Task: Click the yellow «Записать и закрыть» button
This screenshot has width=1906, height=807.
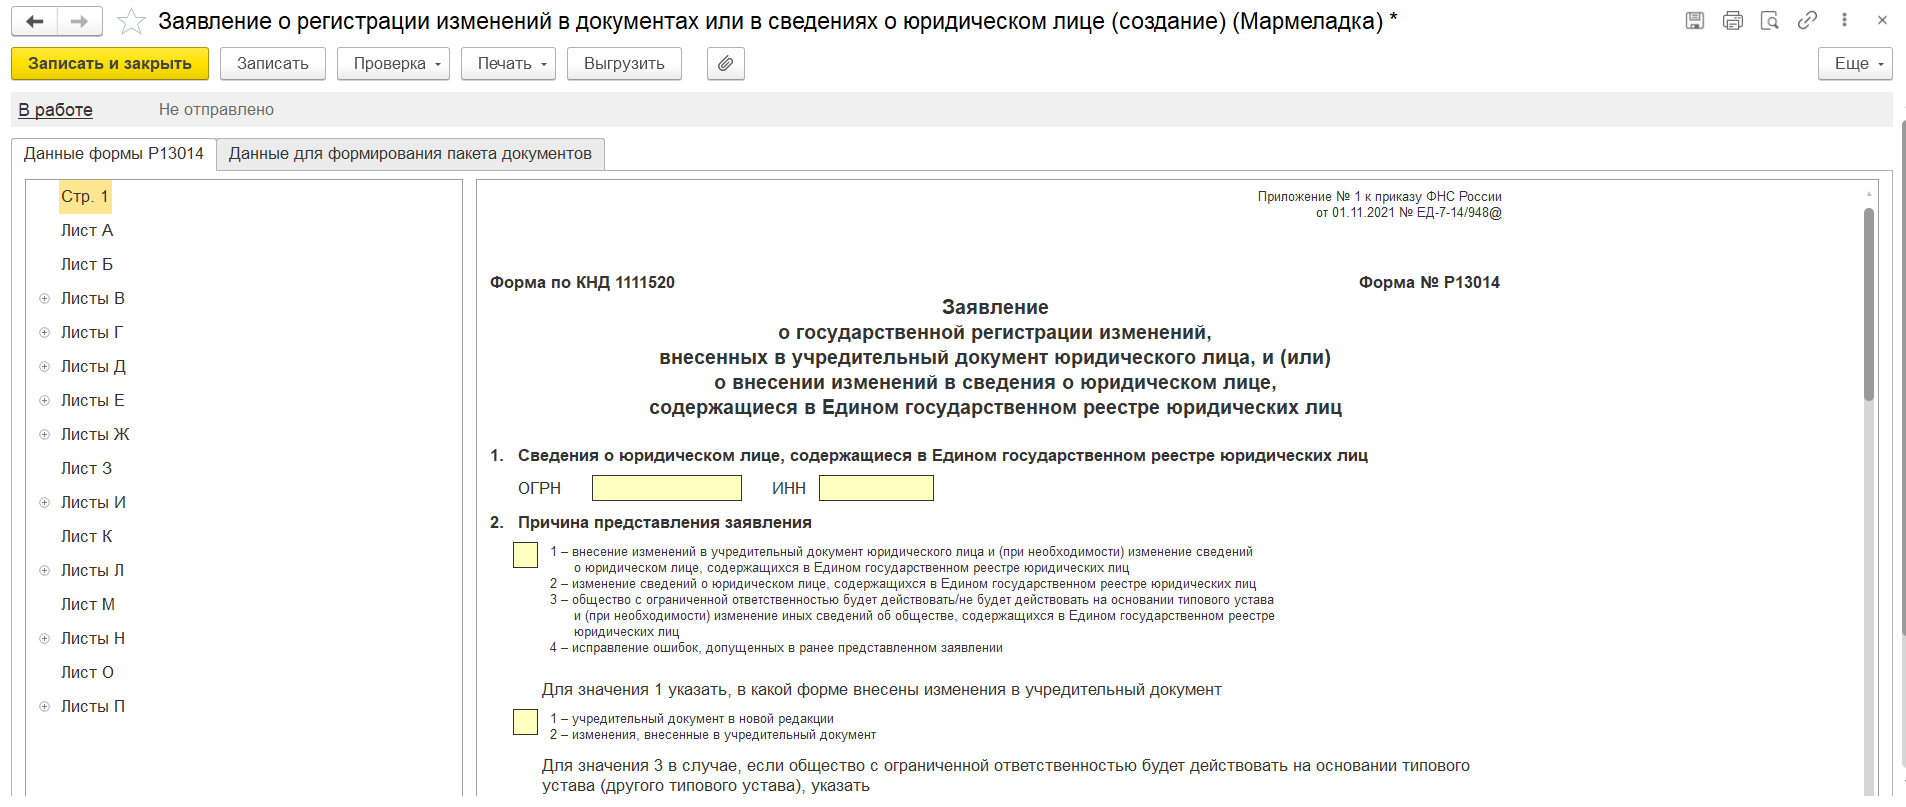Action: click(x=110, y=64)
